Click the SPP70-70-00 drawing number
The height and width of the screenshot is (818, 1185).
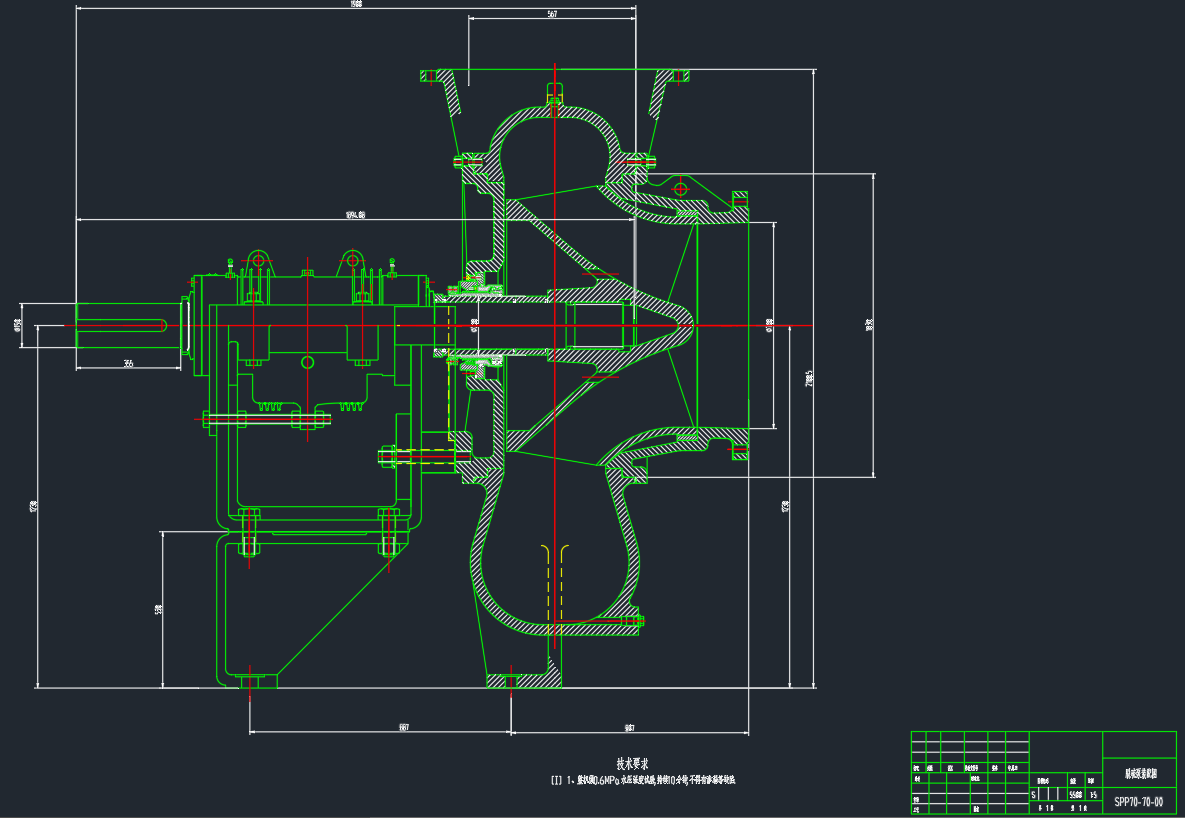point(1138,801)
